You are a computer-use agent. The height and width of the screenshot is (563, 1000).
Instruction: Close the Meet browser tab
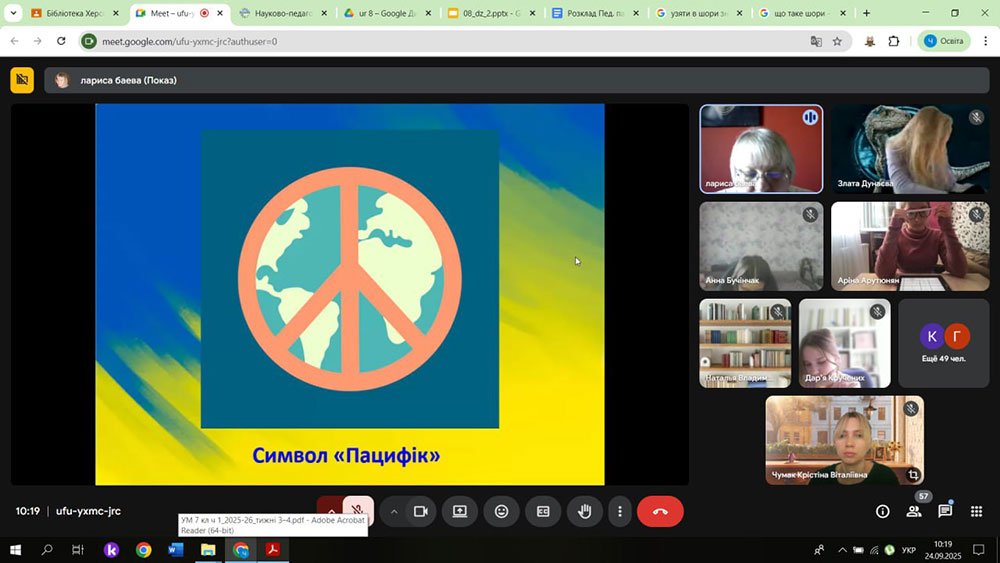click(220, 13)
